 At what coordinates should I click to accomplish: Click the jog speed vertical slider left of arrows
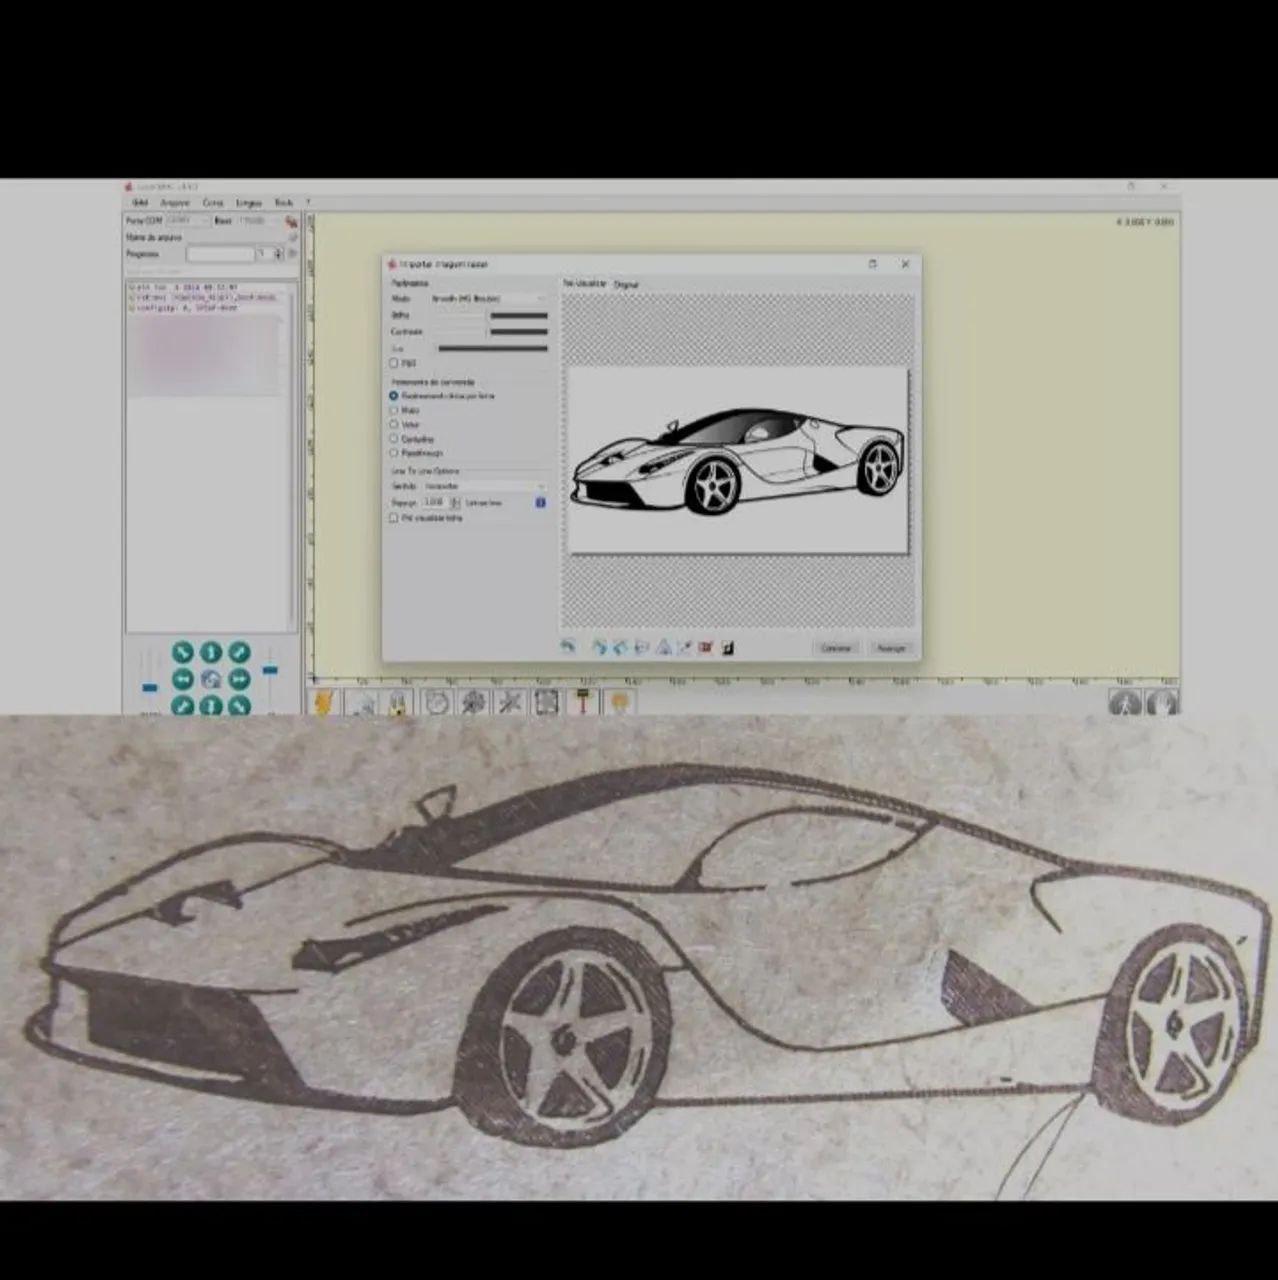click(150, 680)
